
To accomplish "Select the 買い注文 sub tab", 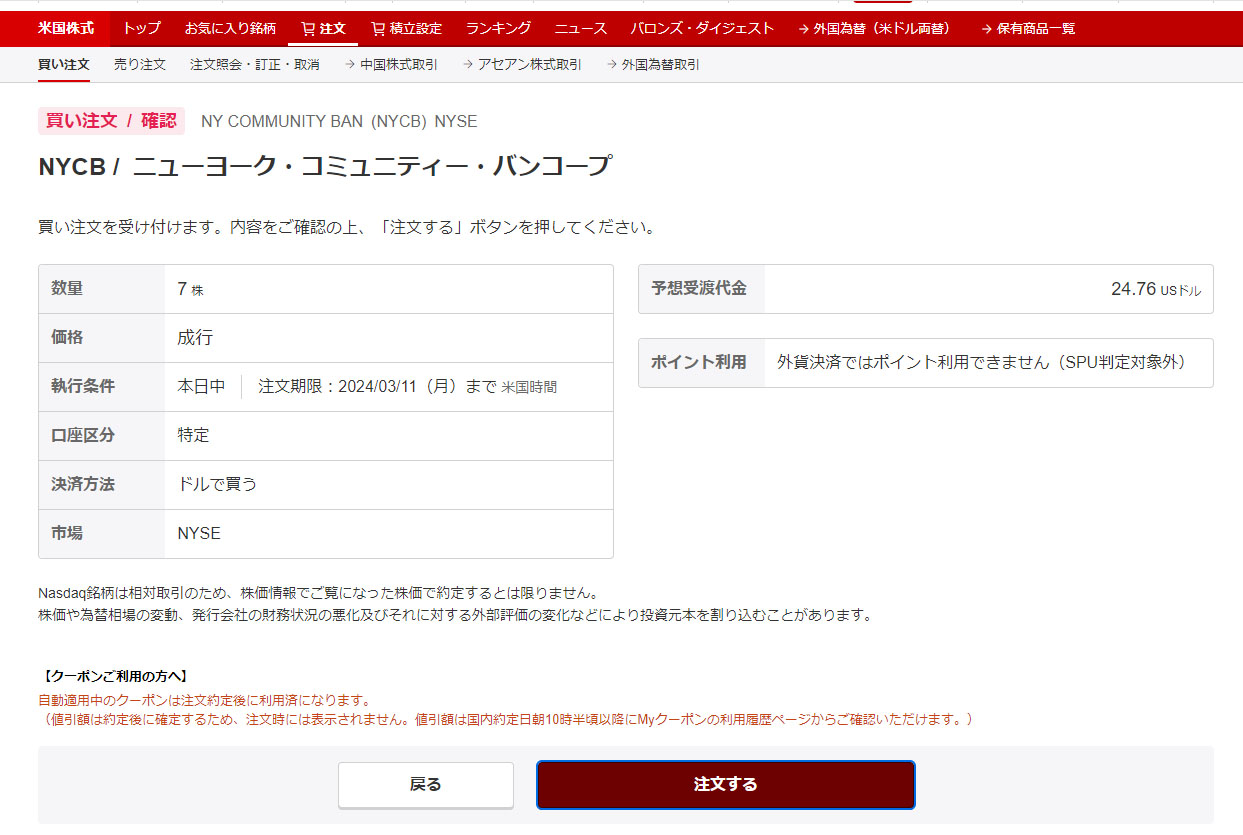I will (x=64, y=64).
